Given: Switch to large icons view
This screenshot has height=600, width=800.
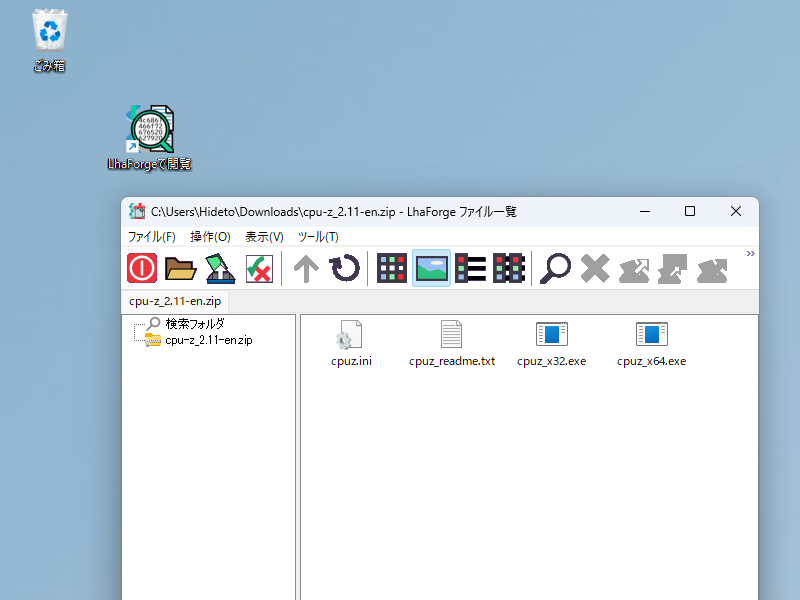Looking at the screenshot, I should 391,268.
